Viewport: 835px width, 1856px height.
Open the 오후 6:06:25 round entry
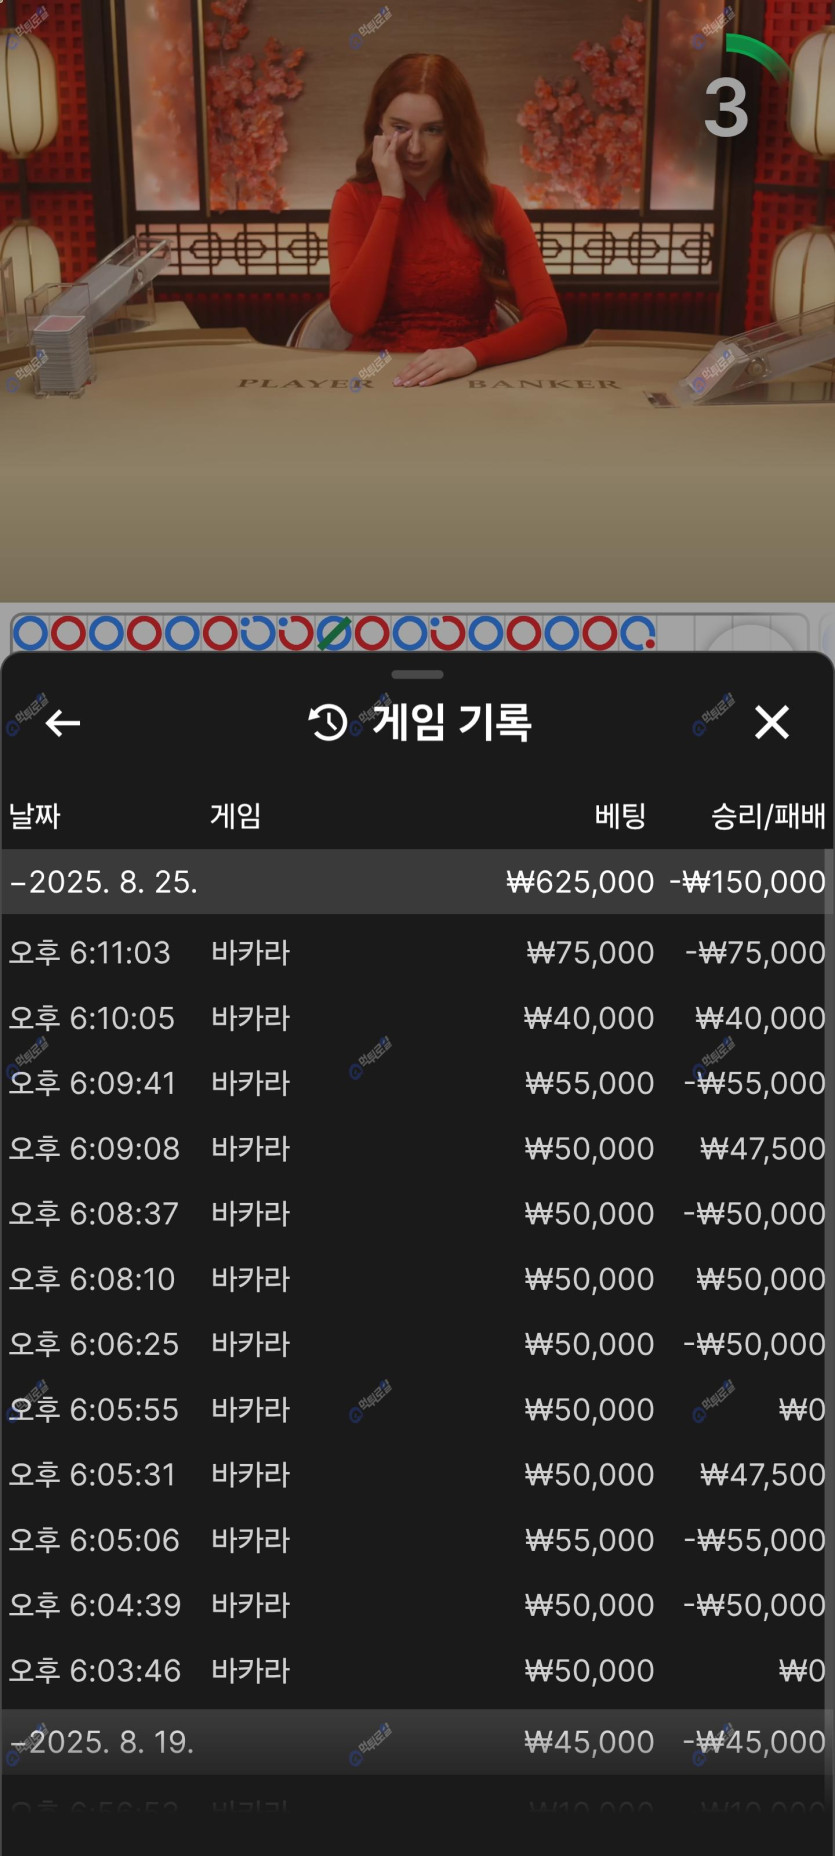click(416, 1344)
